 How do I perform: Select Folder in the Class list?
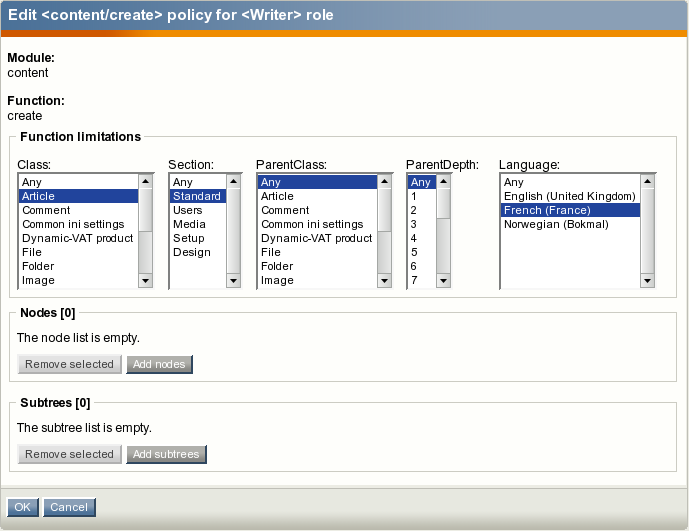[x=79, y=266]
